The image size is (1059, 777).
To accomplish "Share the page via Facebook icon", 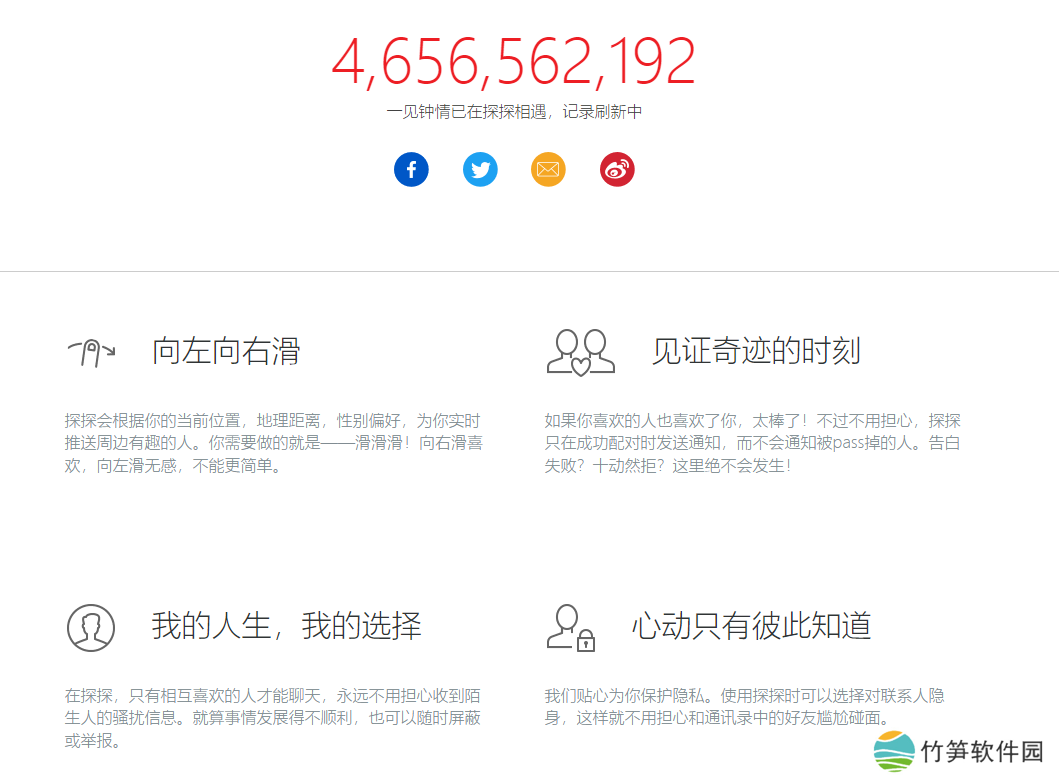I will coord(411,169).
